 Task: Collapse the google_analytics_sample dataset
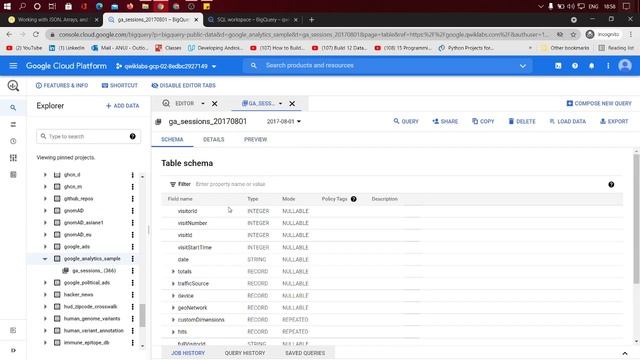pyautogui.click(x=45, y=259)
